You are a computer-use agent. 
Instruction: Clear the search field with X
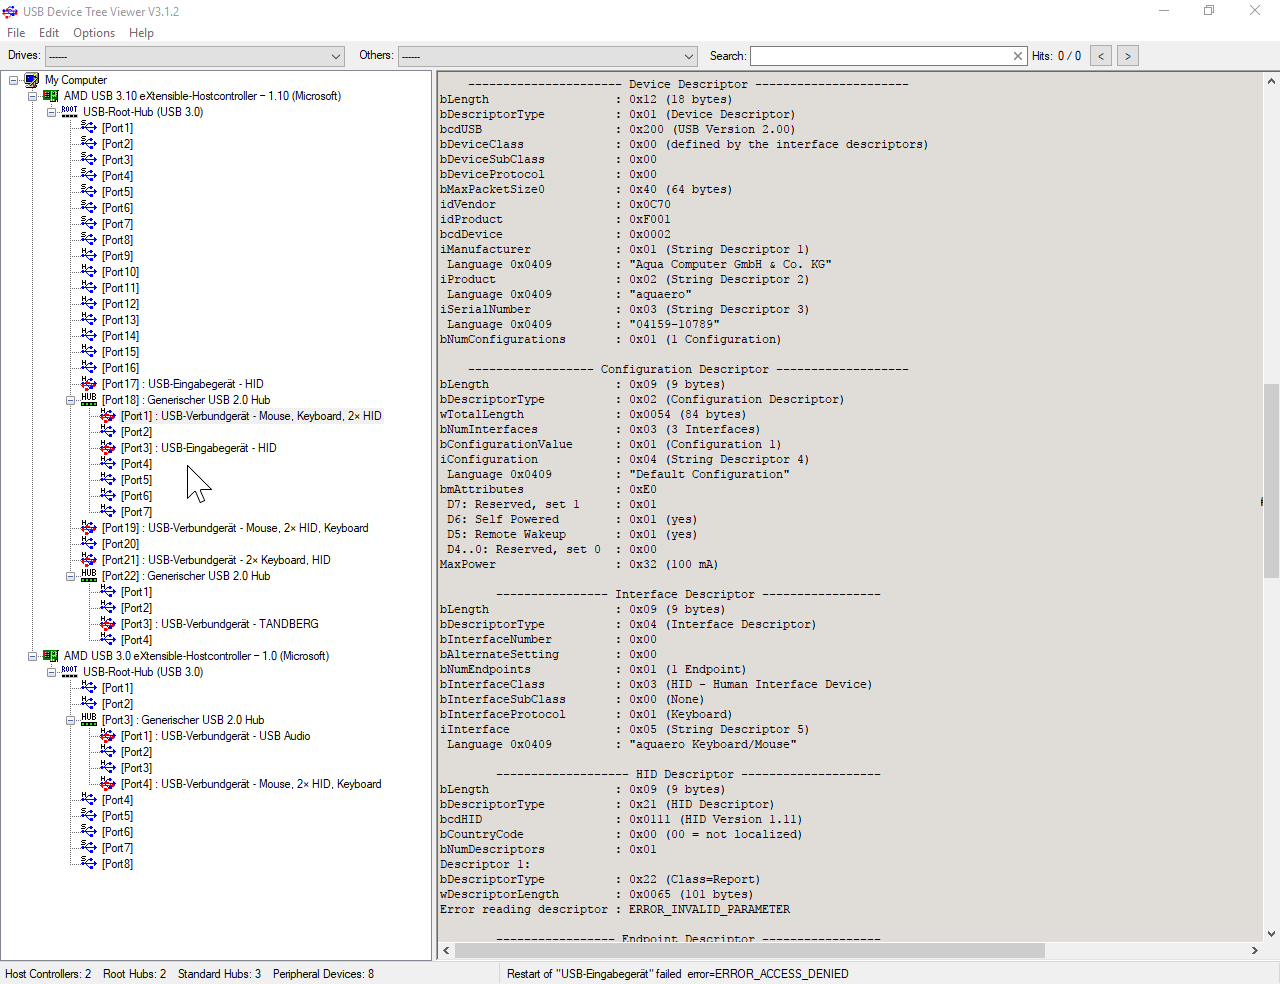pos(1017,56)
